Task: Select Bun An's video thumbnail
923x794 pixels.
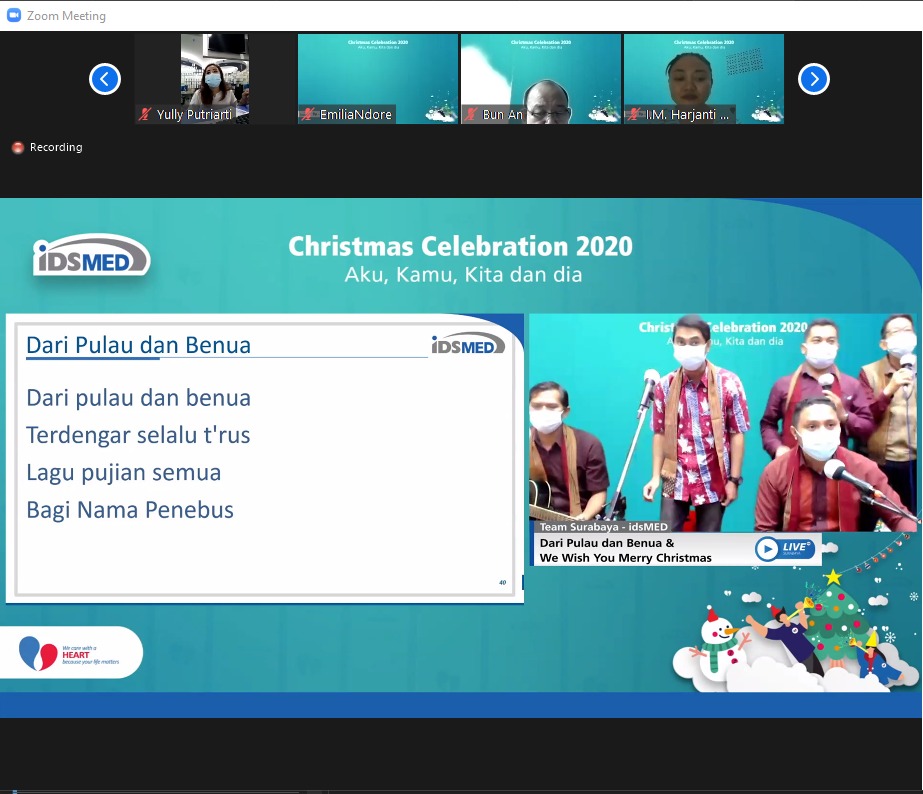Action: [x=541, y=72]
